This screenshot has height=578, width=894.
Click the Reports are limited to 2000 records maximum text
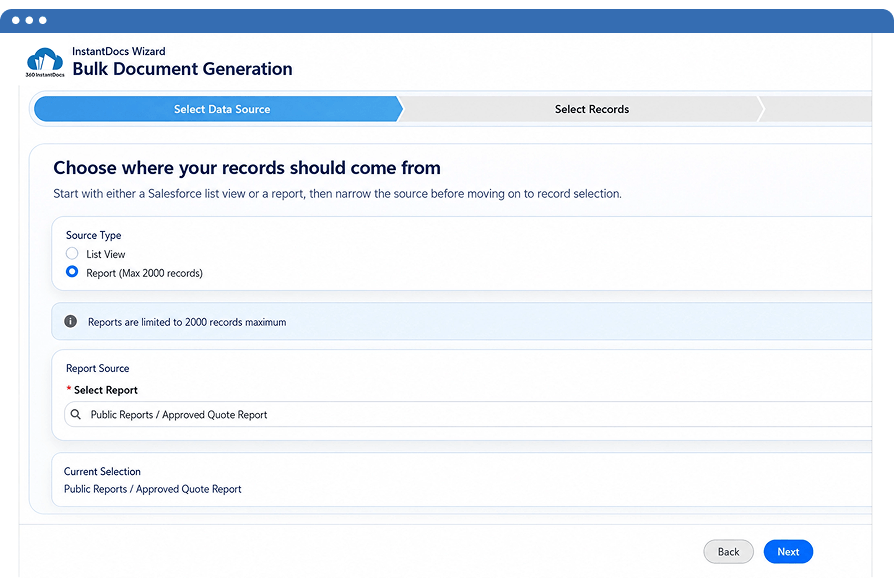click(187, 322)
